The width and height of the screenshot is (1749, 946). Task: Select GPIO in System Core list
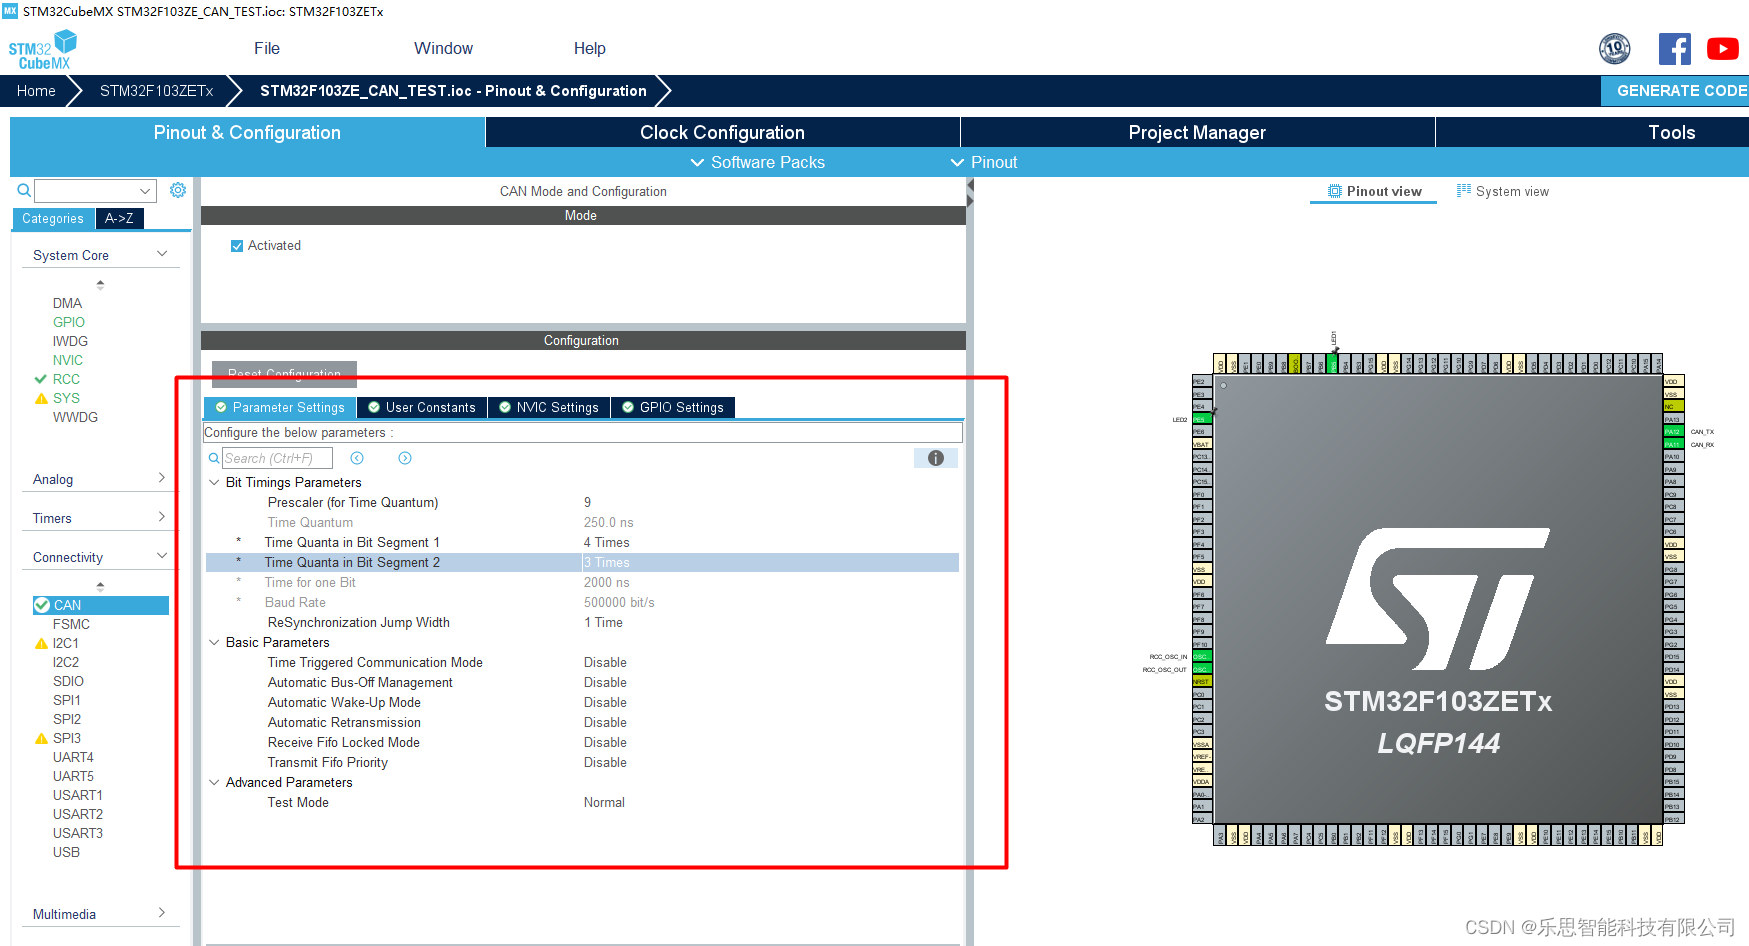[x=69, y=322]
